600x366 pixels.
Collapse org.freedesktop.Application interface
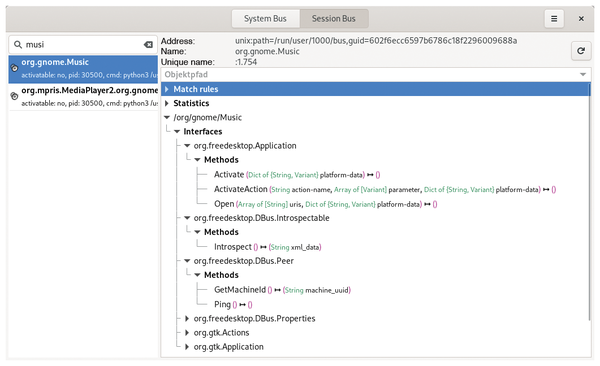tap(187, 146)
